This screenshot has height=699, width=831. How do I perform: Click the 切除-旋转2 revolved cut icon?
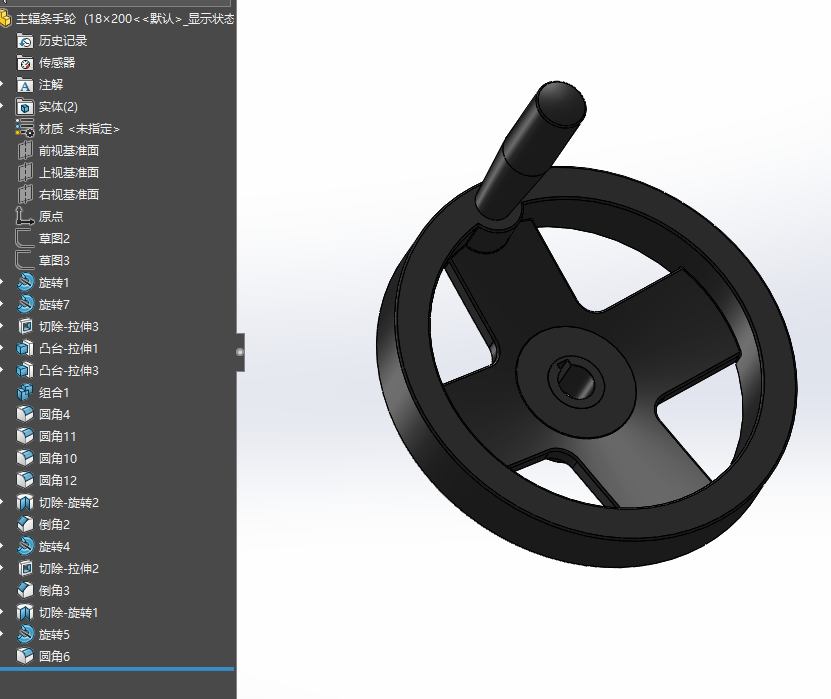point(24,502)
